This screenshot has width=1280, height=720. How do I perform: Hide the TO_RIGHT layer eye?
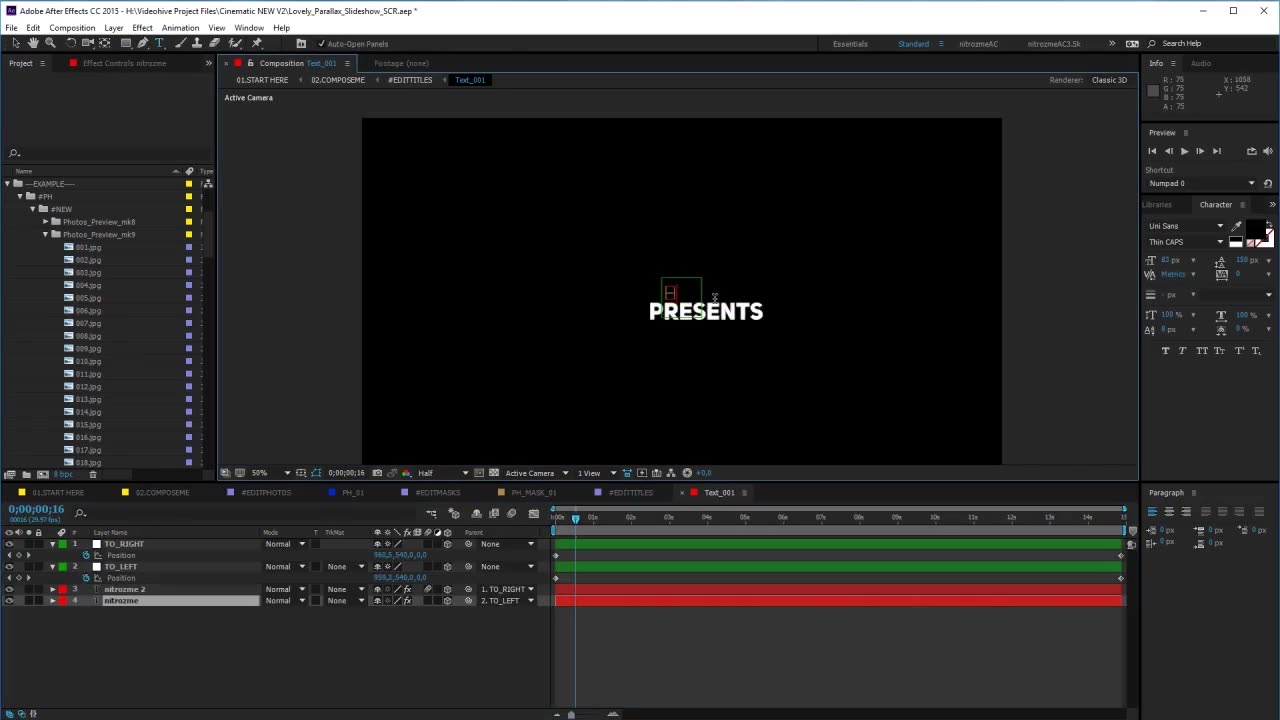pyautogui.click(x=9, y=544)
